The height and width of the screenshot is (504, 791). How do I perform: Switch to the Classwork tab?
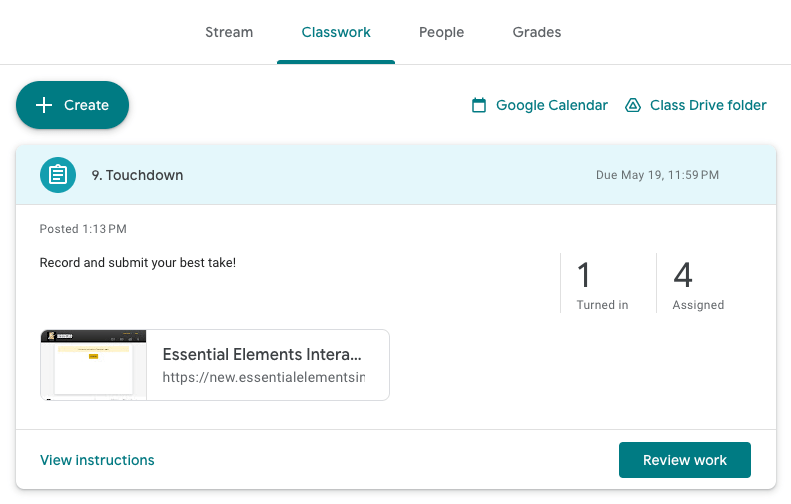336,32
